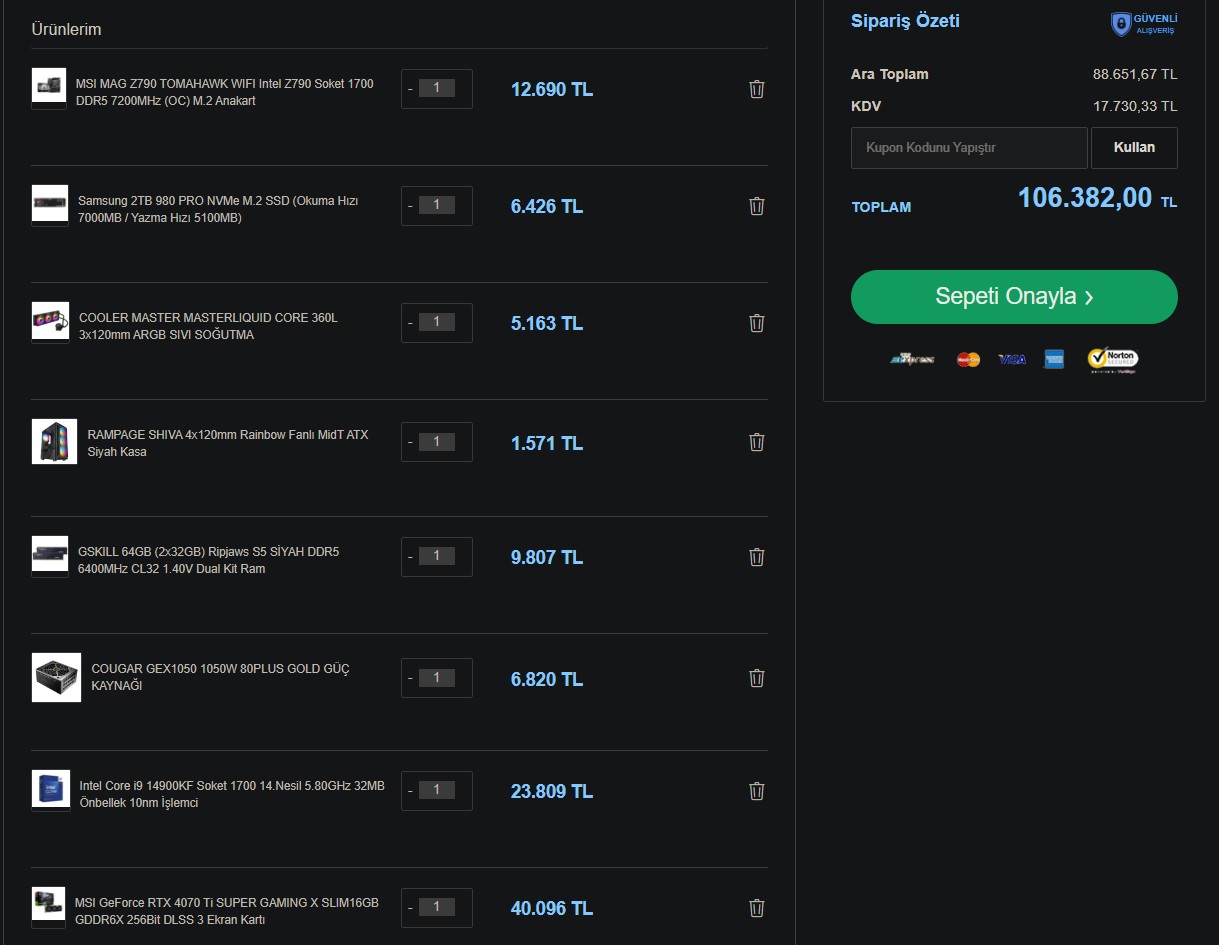Decrease quantity of MSI Z790 motherboard
This screenshot has width=1219, height=945.
point(410,89)
